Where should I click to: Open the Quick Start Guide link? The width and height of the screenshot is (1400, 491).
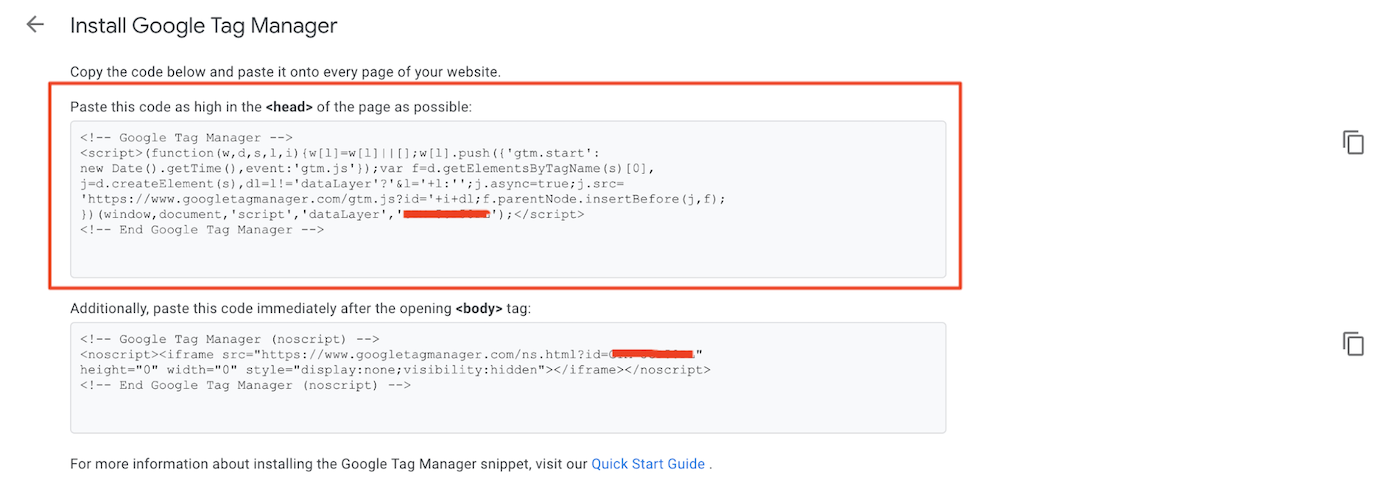pos(648,464)
